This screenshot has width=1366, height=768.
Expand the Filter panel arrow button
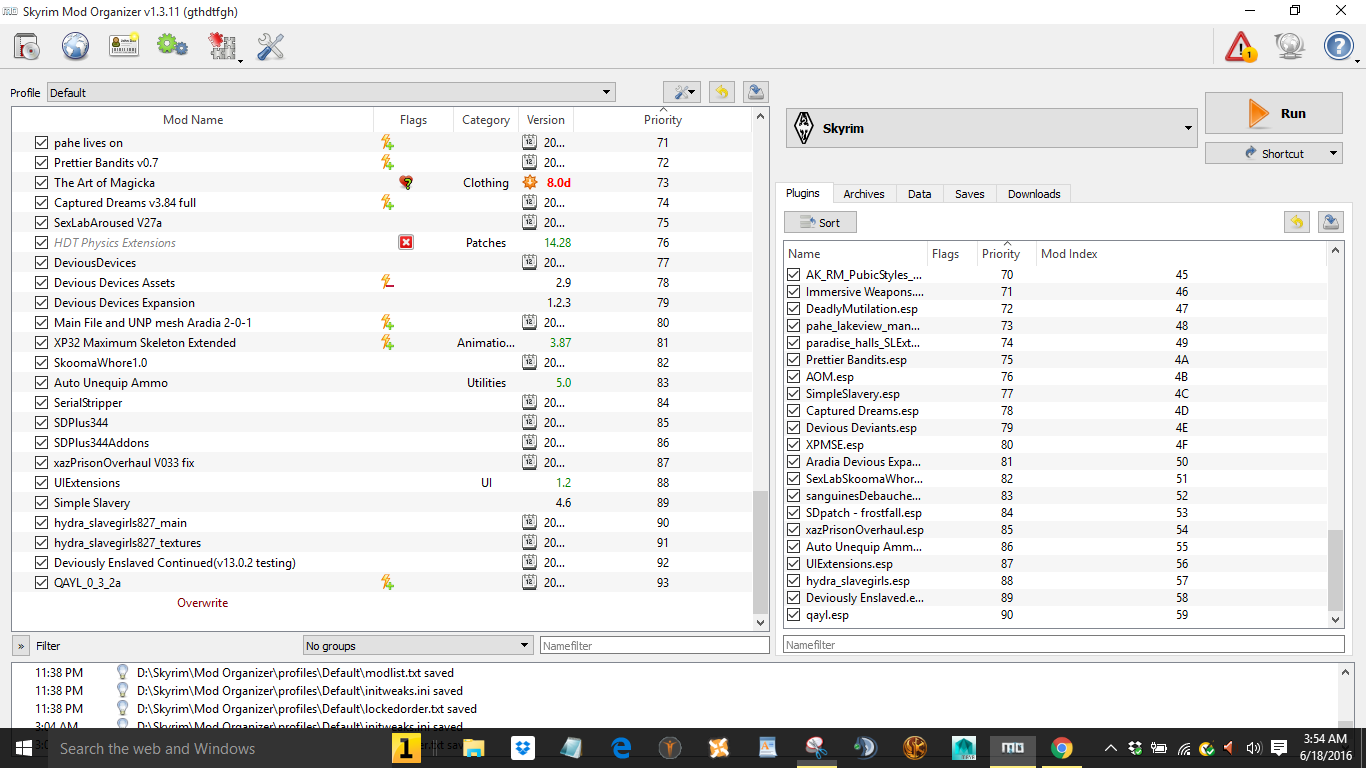[x=21, y=646]
